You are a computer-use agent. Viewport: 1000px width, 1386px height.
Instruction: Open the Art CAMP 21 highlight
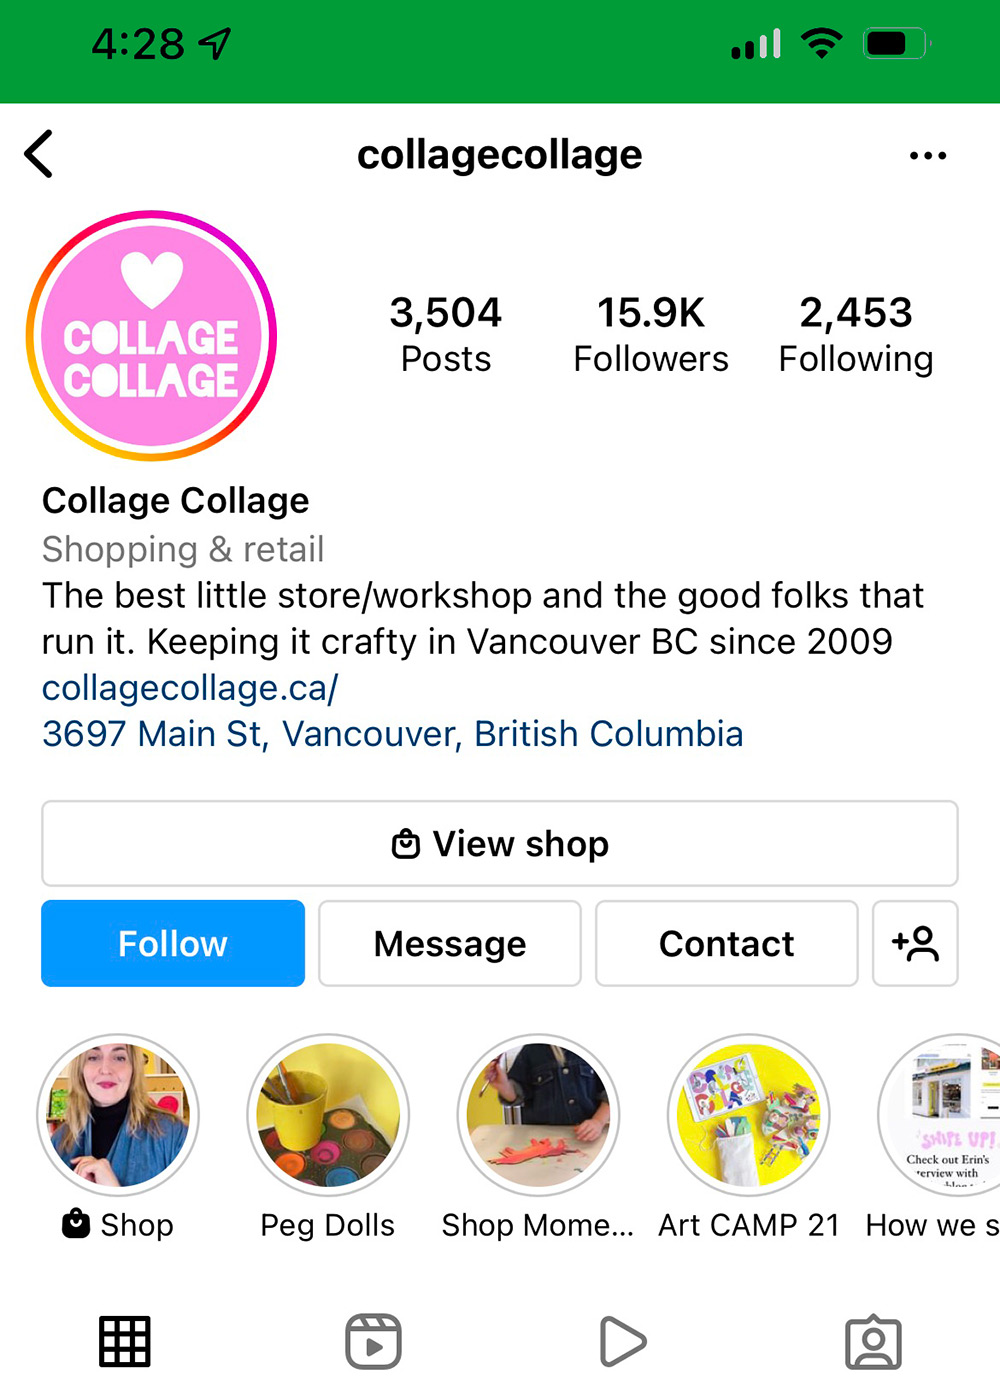click(749, 1115)
